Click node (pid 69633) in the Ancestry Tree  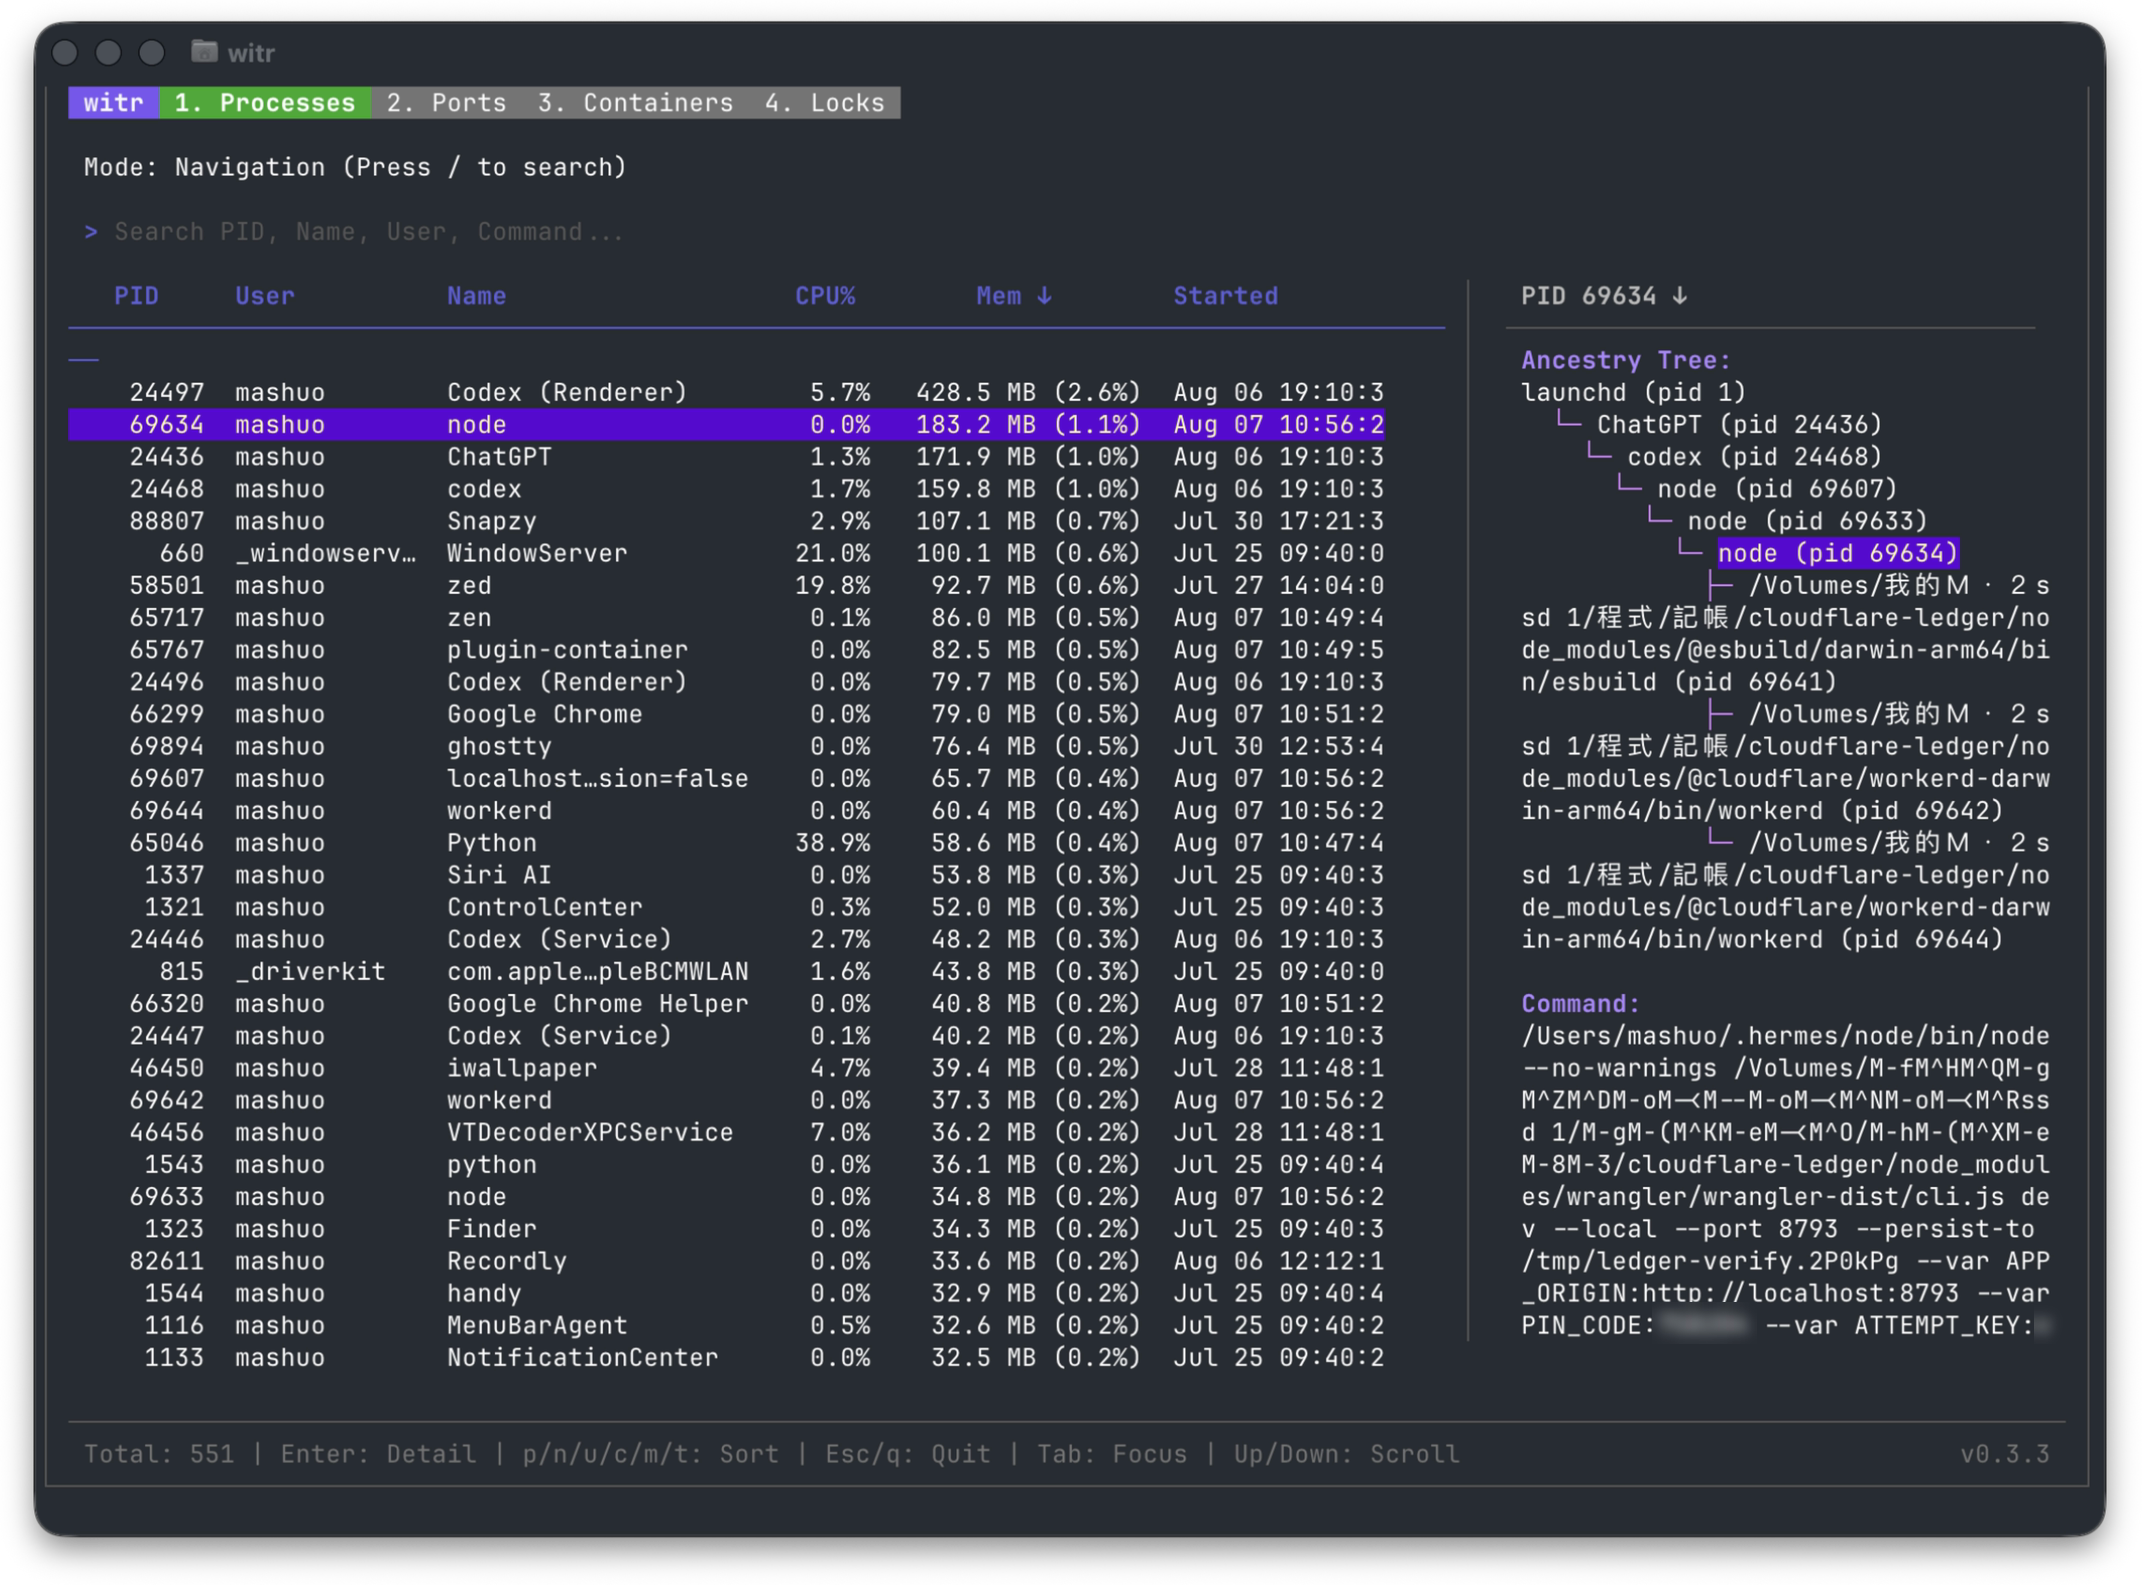click(1807, 521)
